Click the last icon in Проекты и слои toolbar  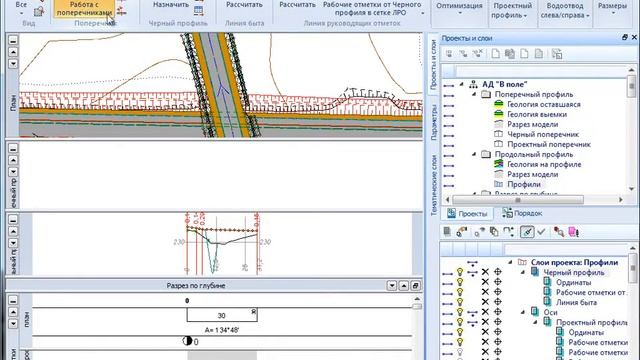557,54
